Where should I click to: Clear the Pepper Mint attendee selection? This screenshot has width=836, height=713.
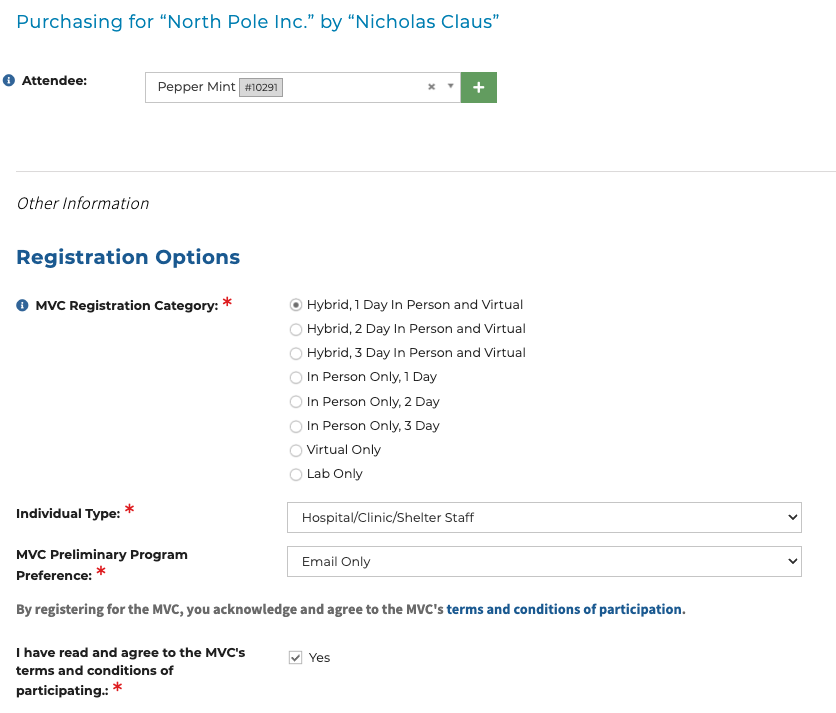tap(431, 87)
